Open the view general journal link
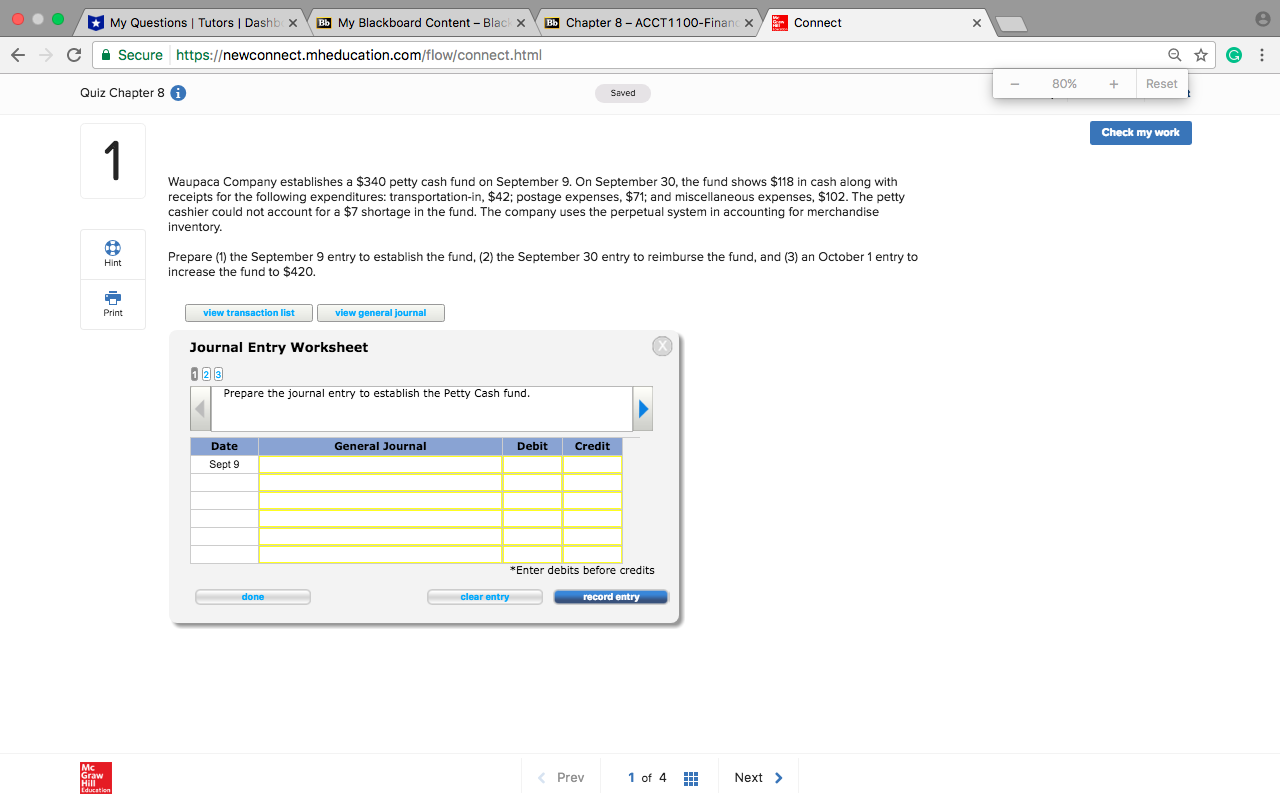Image resolution: width=1280 pixels, height=800 pixels. pyautogui.click(x=380, y=312)
